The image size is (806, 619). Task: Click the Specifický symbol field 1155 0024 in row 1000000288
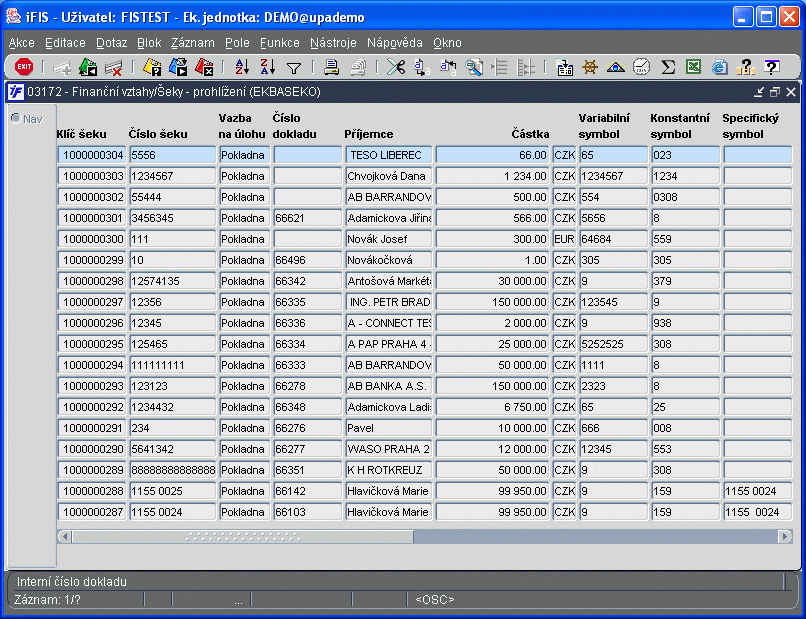pyautogui.click(x=758, y=491)
